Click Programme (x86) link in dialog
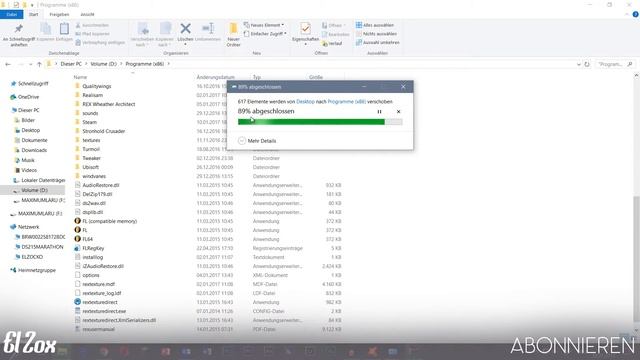This screenshot has width=640, height=360. coord(347,101)
